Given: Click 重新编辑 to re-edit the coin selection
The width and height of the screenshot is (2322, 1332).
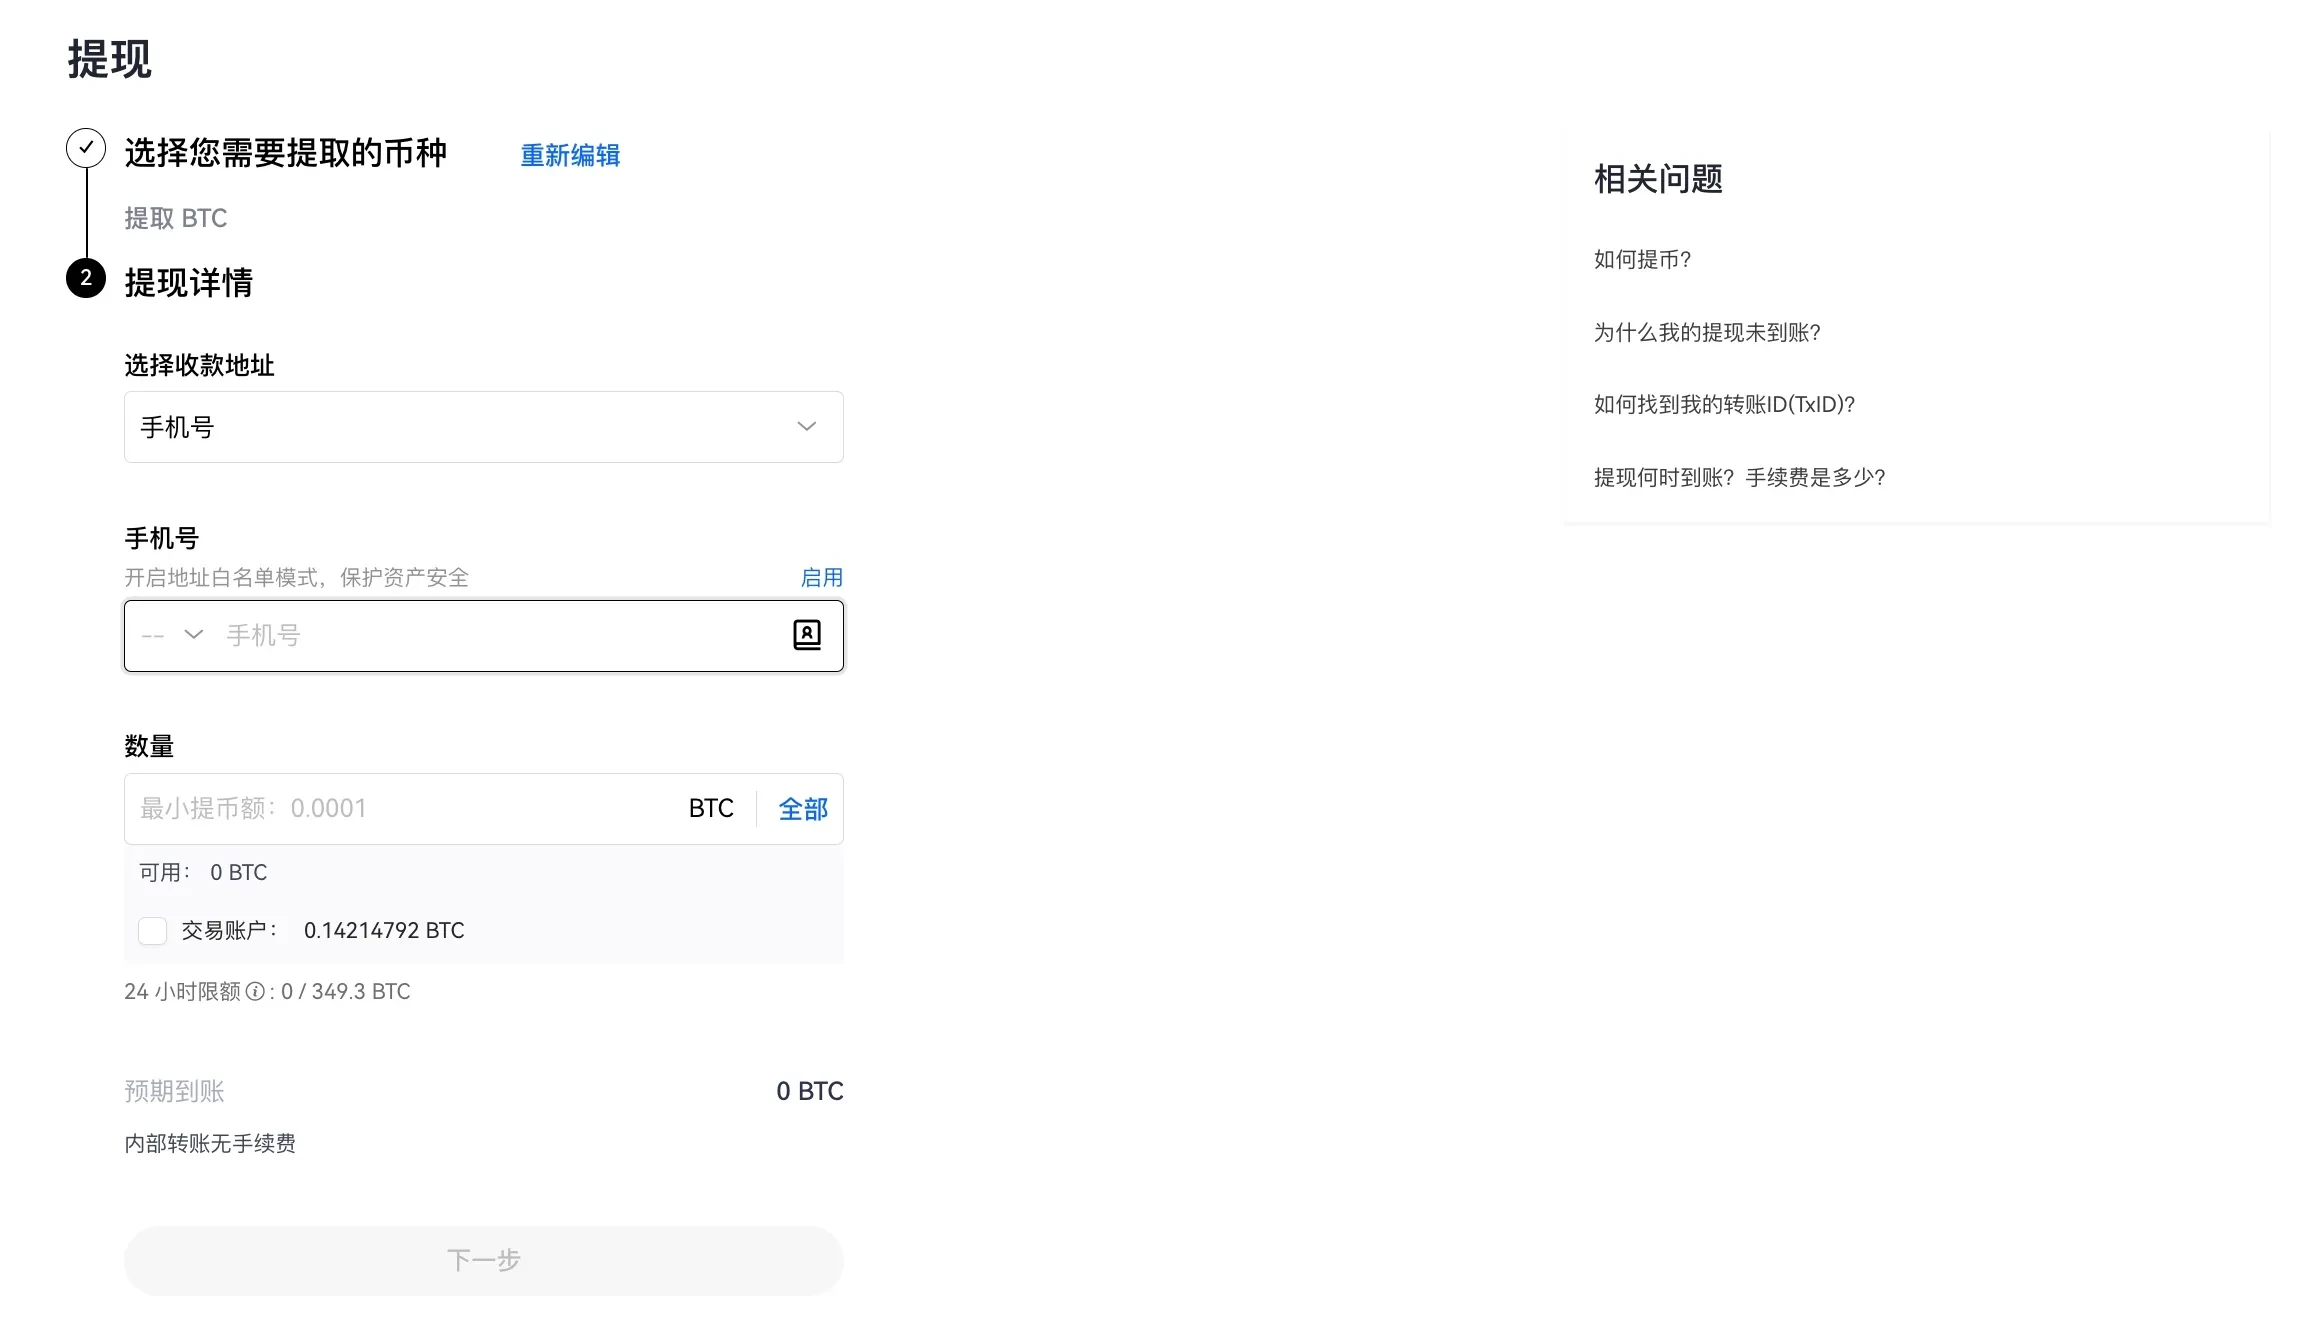Looking at the screenshot, I should click(568, 155).
